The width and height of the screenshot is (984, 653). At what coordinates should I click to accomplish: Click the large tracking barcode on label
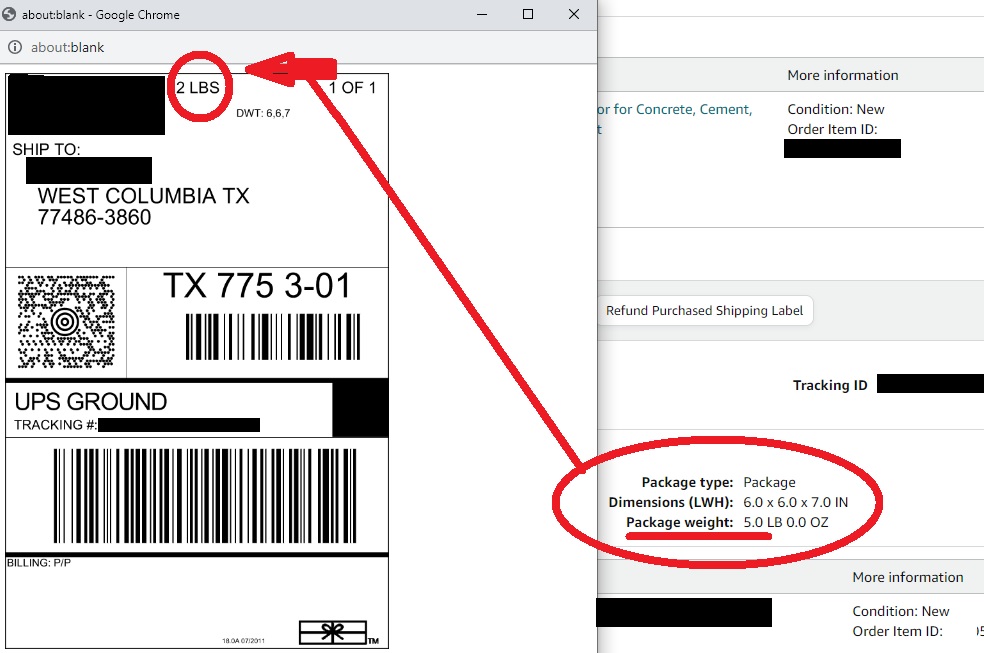coord(205,496)
